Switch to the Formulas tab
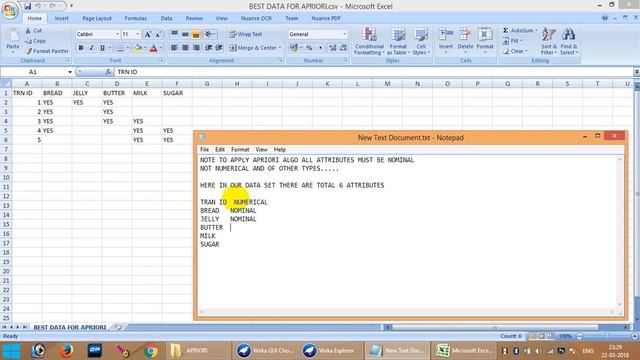Image resolution: width=640 pixels, height=360 pixels. pos(136,18)
